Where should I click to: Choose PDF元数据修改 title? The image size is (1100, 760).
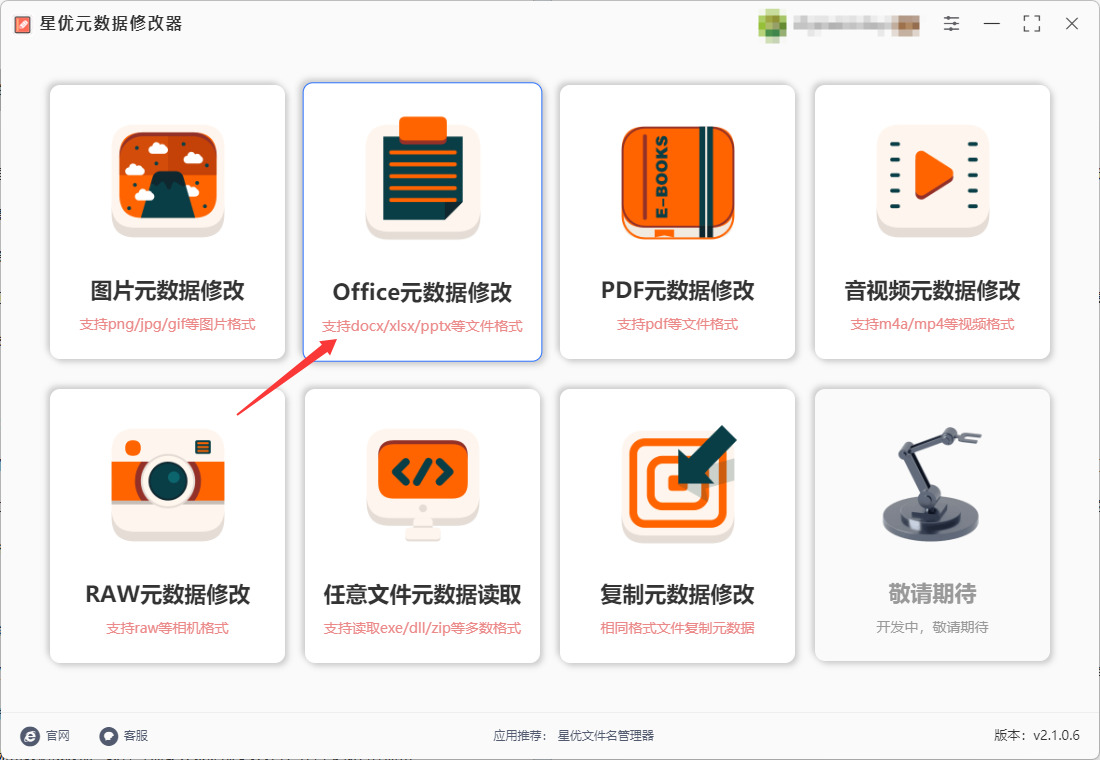tap(678, 291)
